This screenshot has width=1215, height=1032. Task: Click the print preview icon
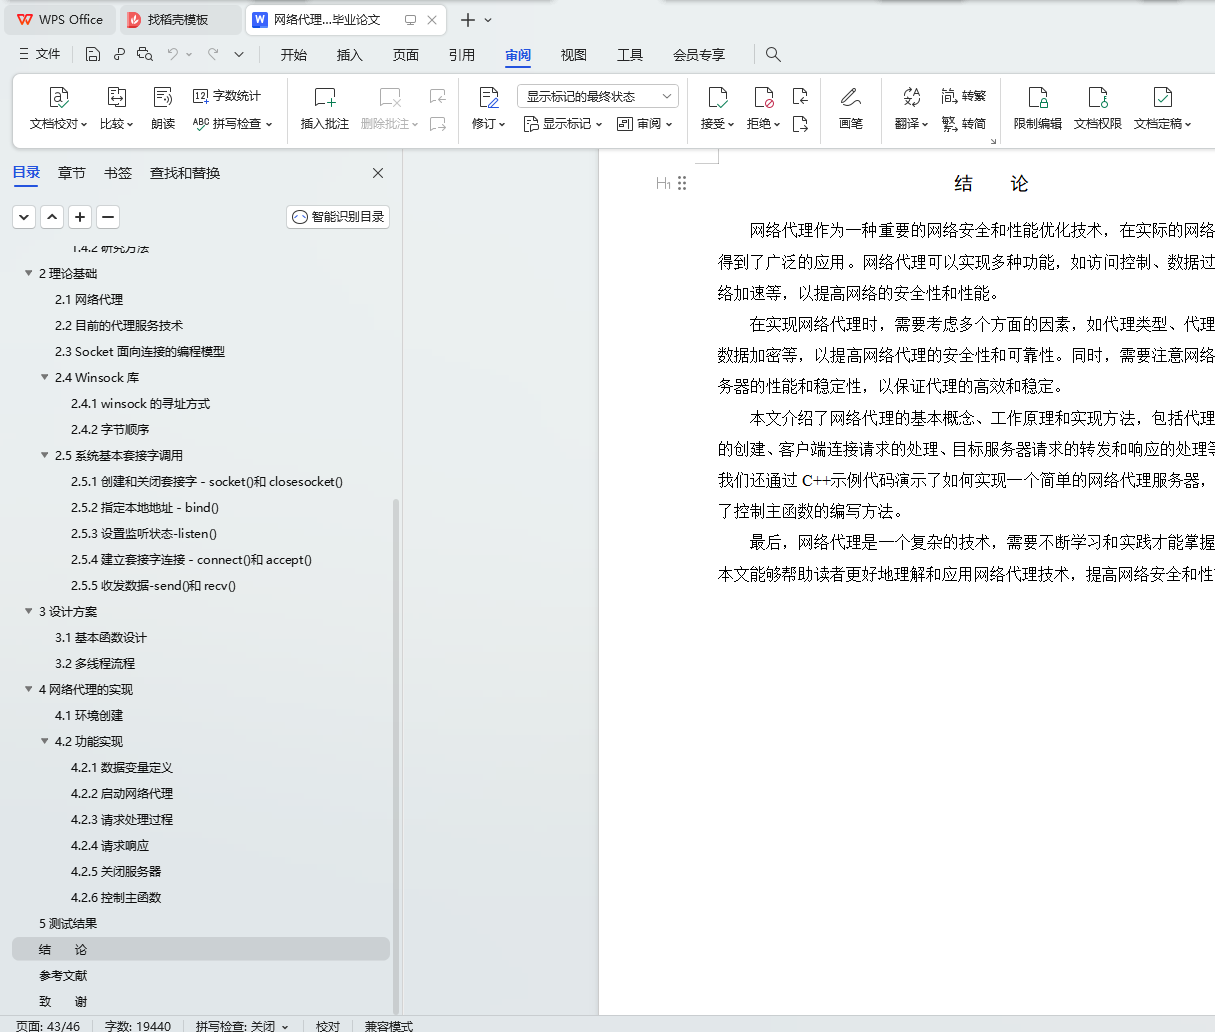tap(145, 54)
